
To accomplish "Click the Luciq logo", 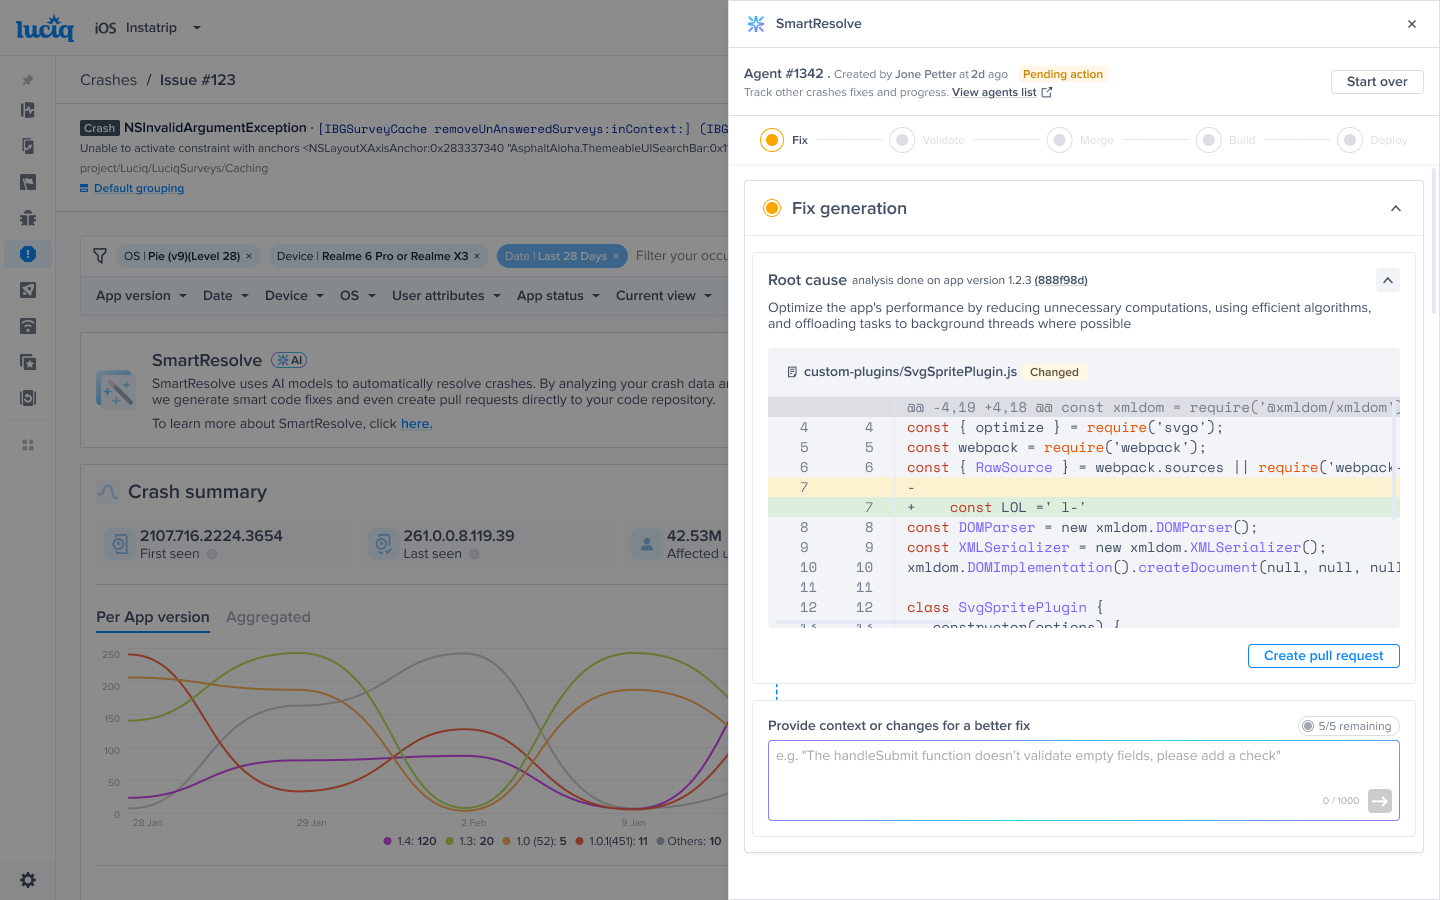I will (45, 28).
